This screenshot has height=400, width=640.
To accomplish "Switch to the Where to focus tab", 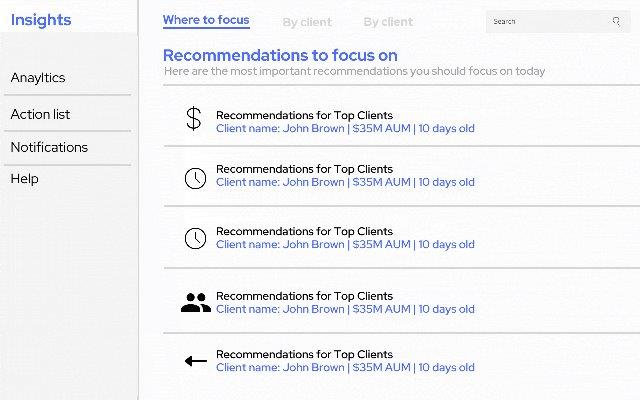I will tap(206, 20).
